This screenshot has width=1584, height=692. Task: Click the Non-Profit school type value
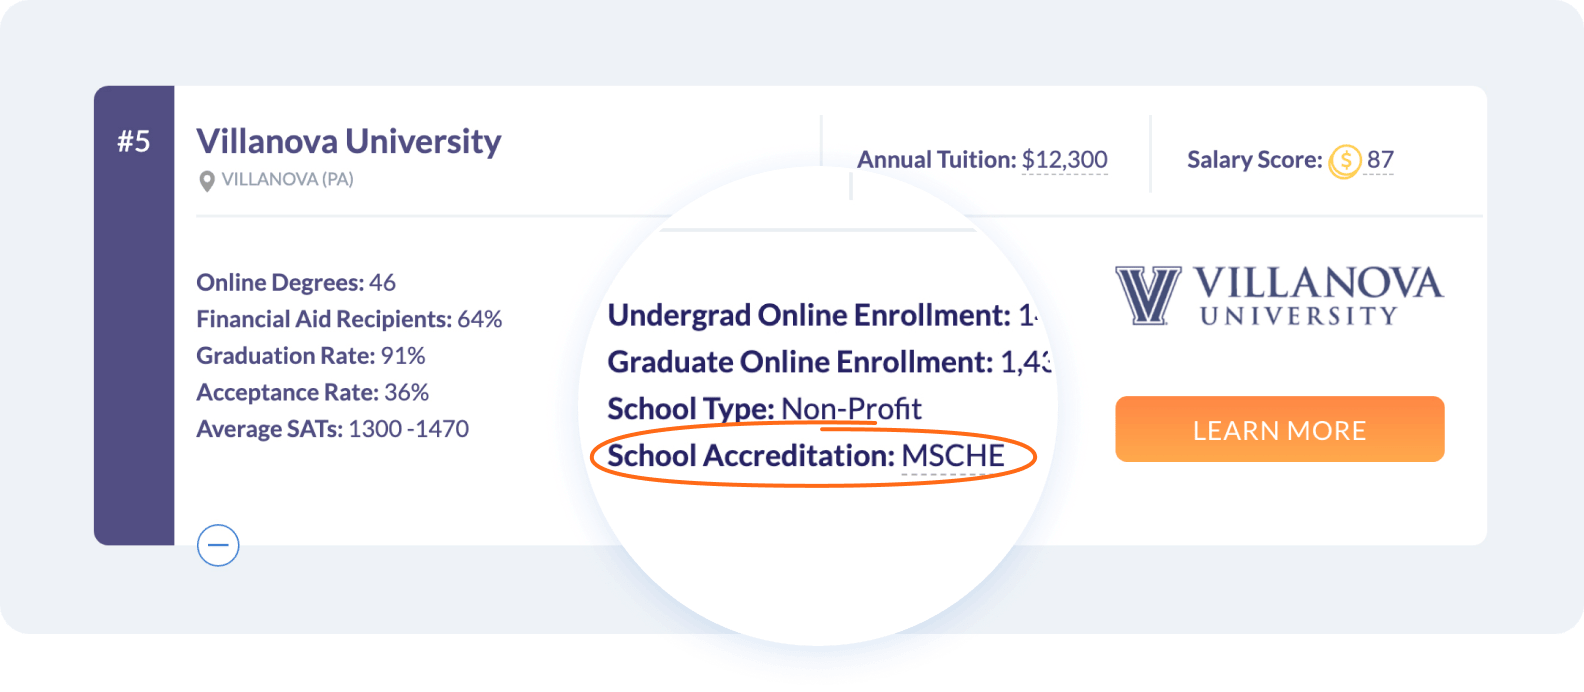point(851,409)
